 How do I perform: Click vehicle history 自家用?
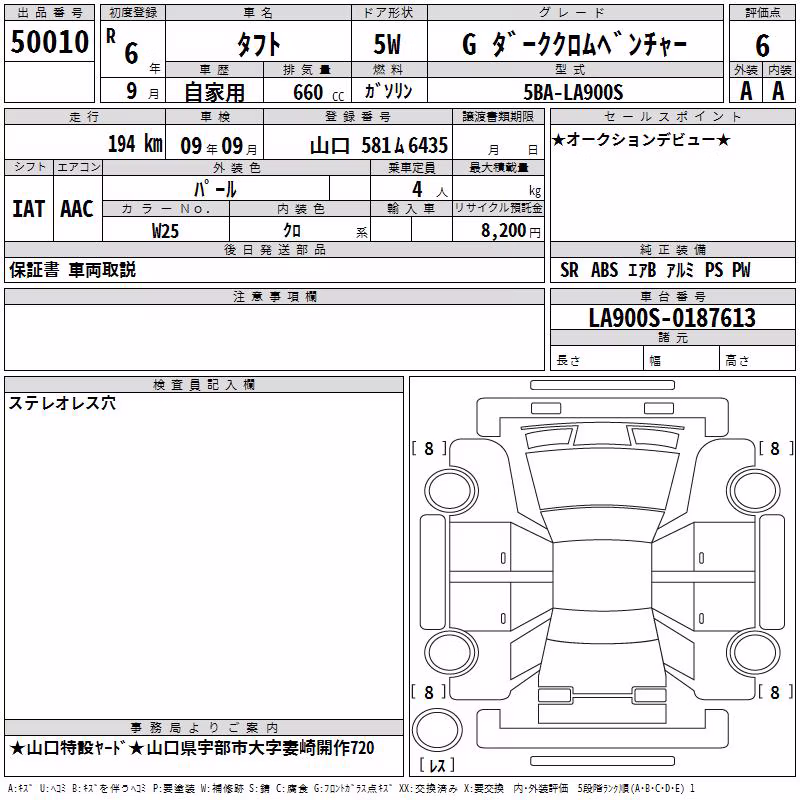click(x=214, y=92)
